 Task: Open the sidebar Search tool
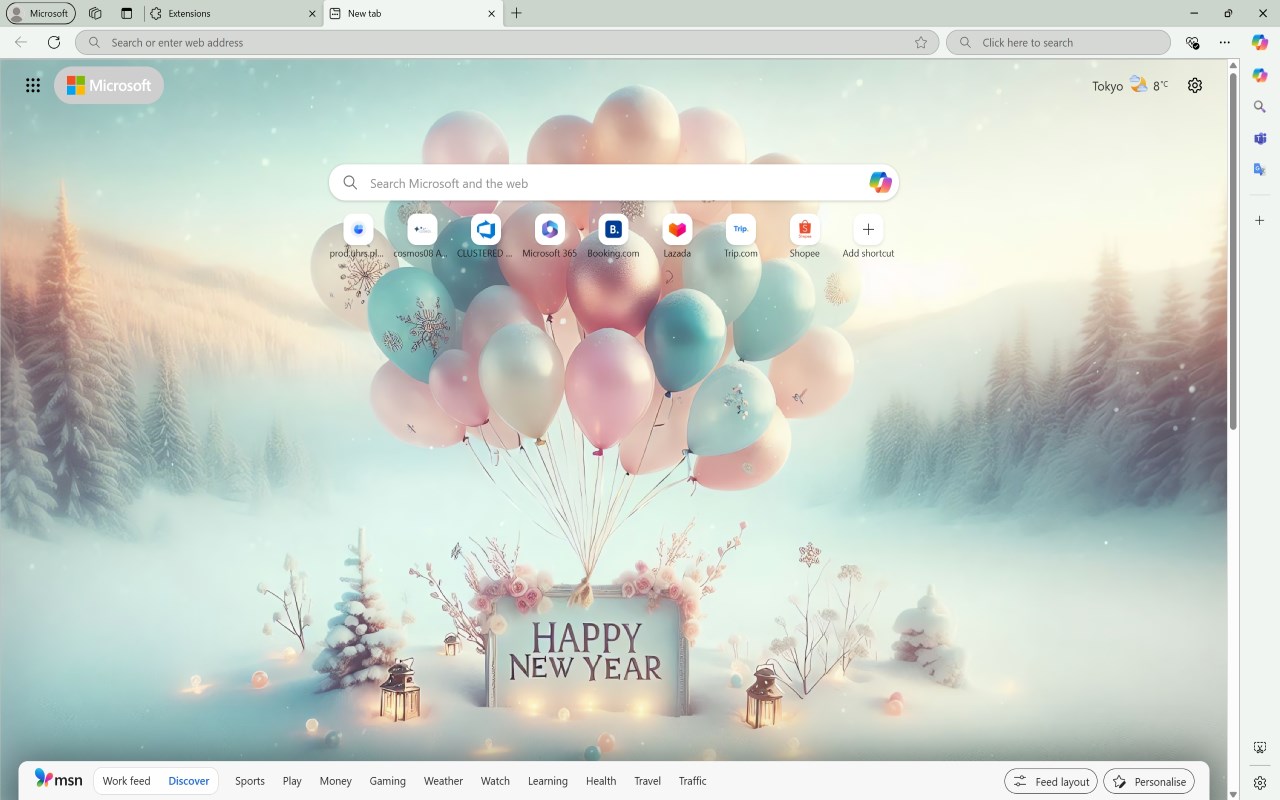1260,107
